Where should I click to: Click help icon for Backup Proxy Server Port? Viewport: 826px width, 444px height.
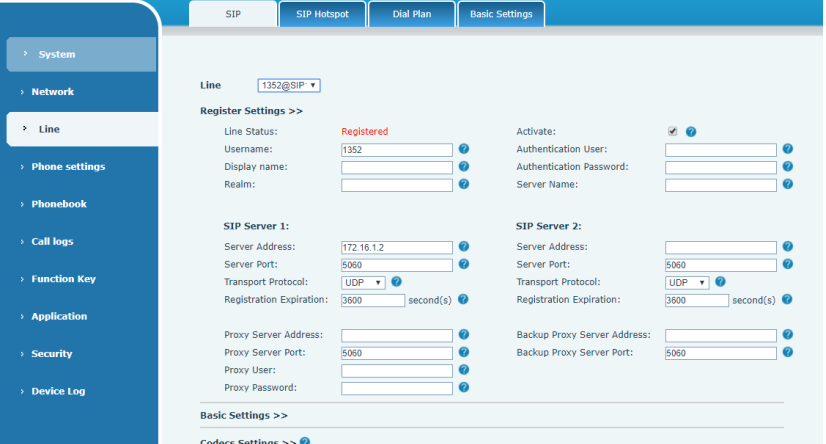tap(787, 353)
